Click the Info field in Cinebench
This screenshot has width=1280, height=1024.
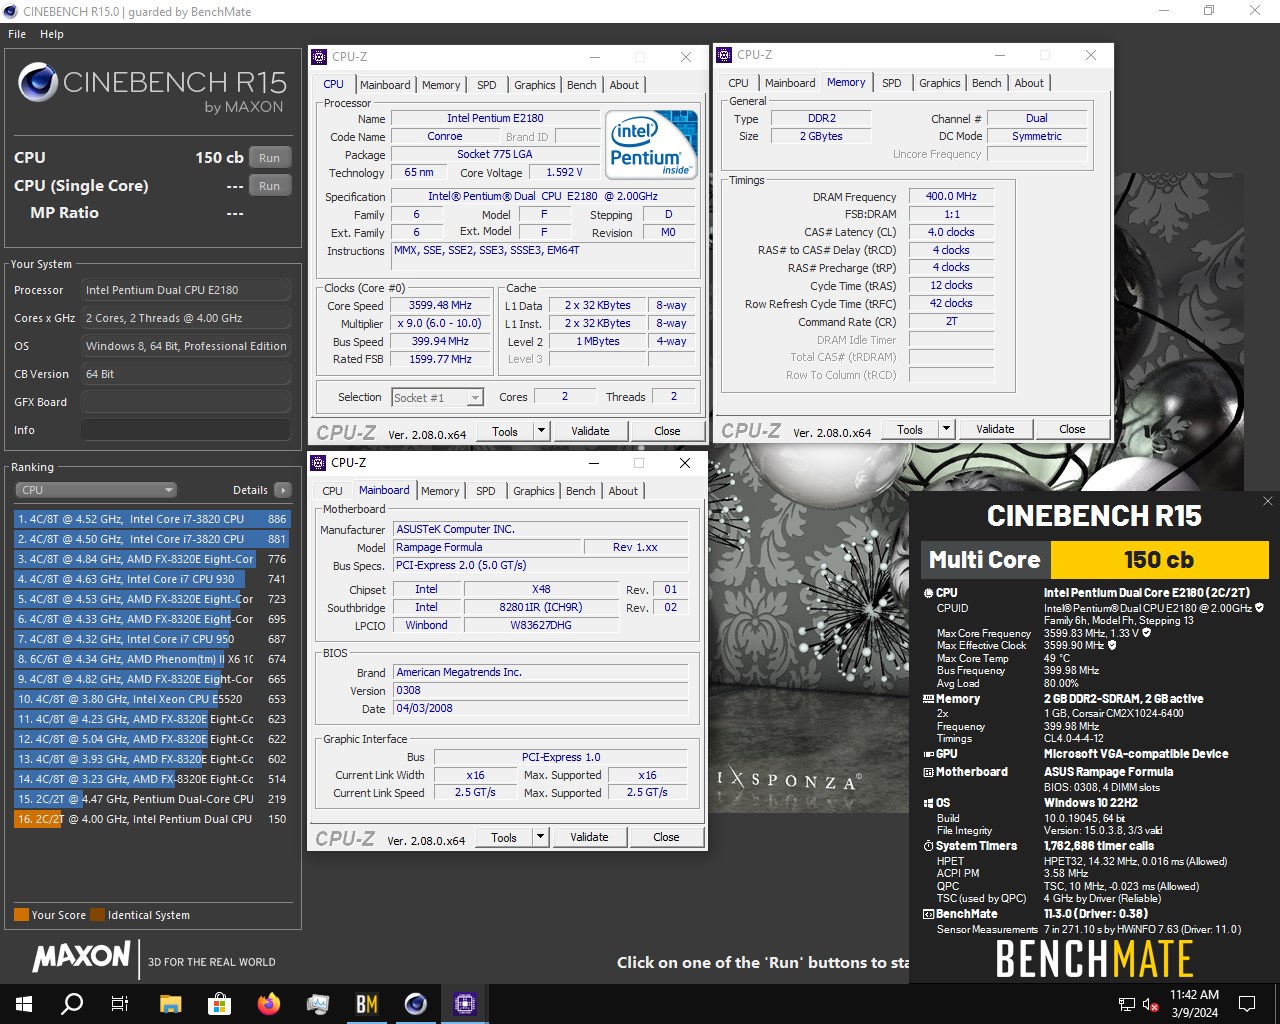click(186, 430)
